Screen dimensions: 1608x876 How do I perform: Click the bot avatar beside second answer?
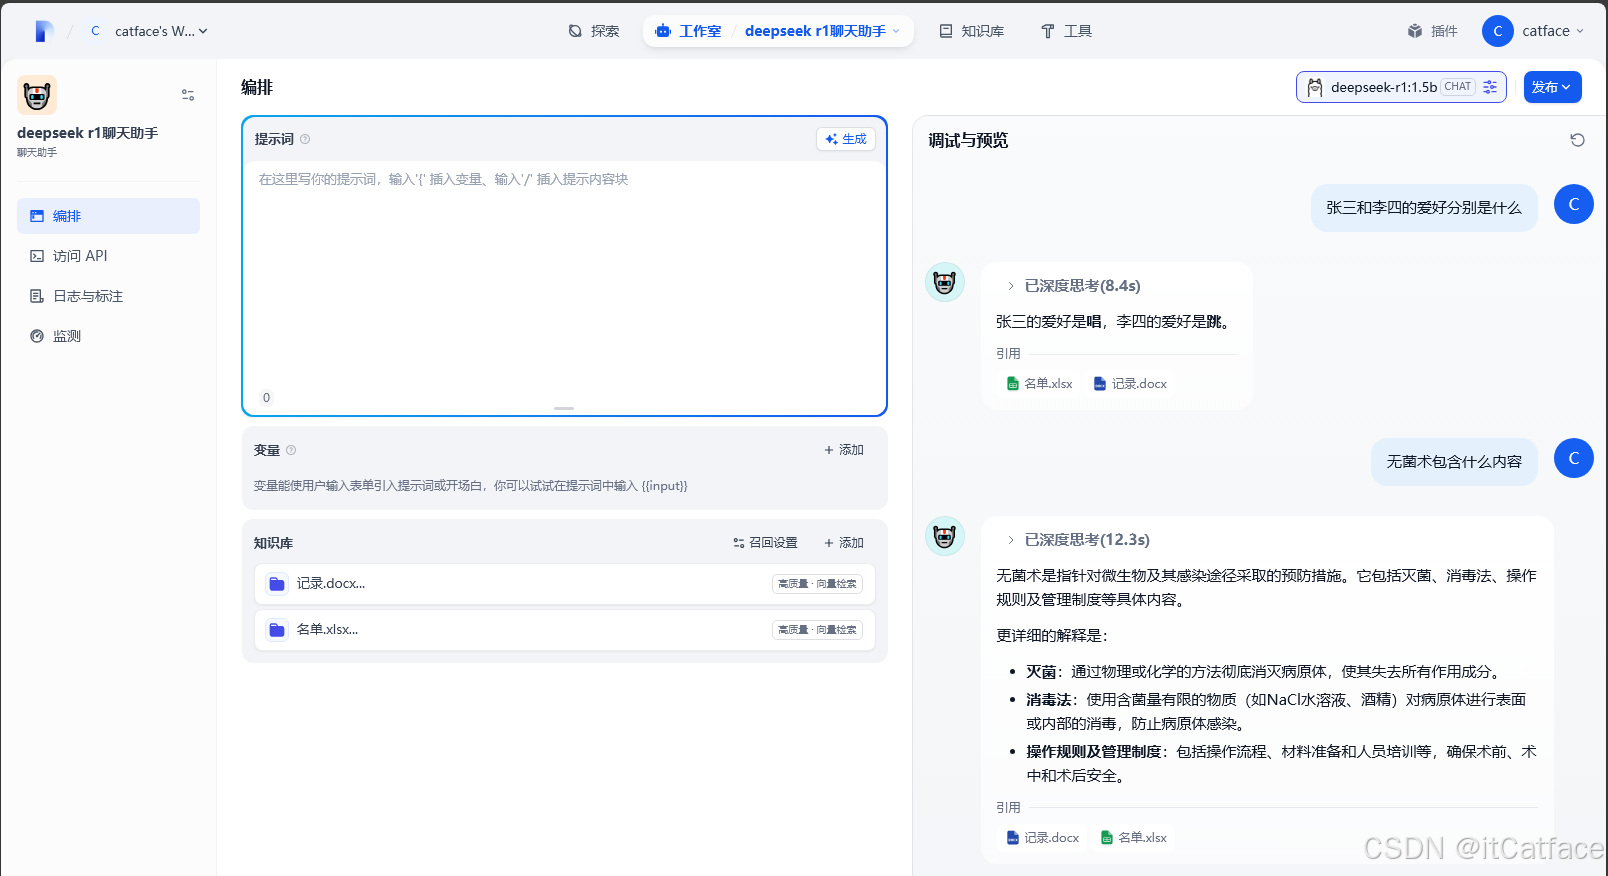tap(945, 537)
